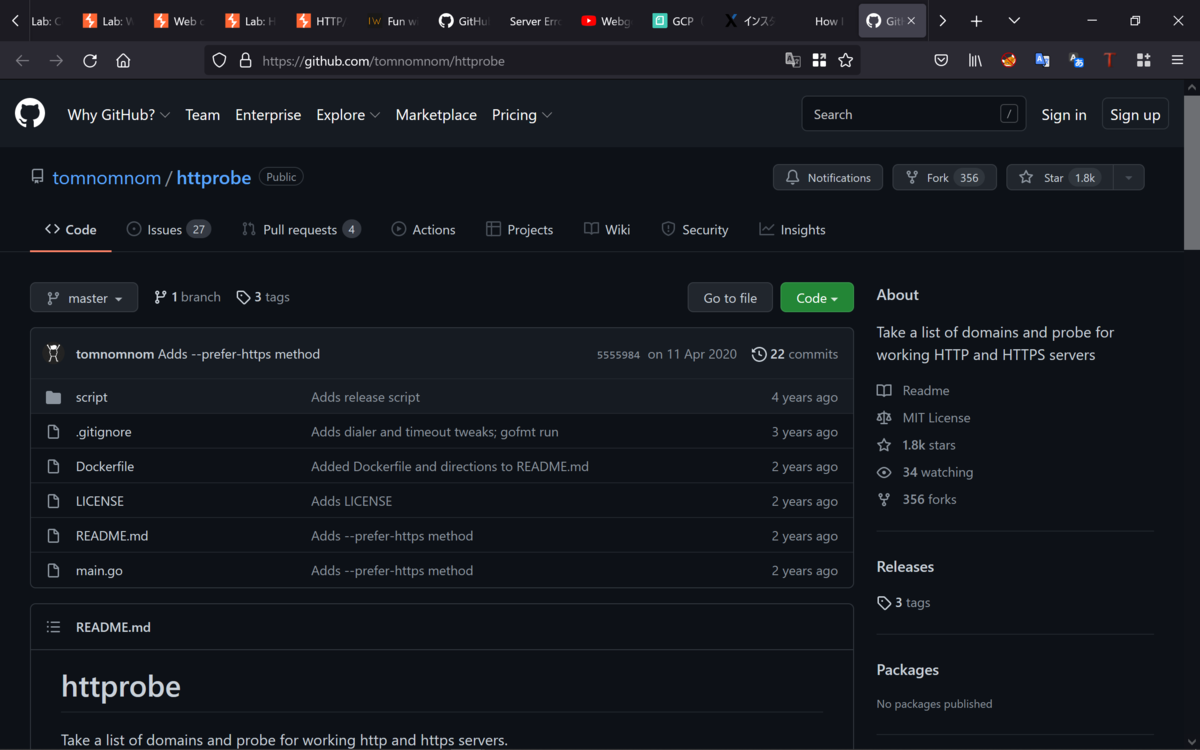
Task: Switch to the GCP browser tab
Action: click(x=678, y=21)
